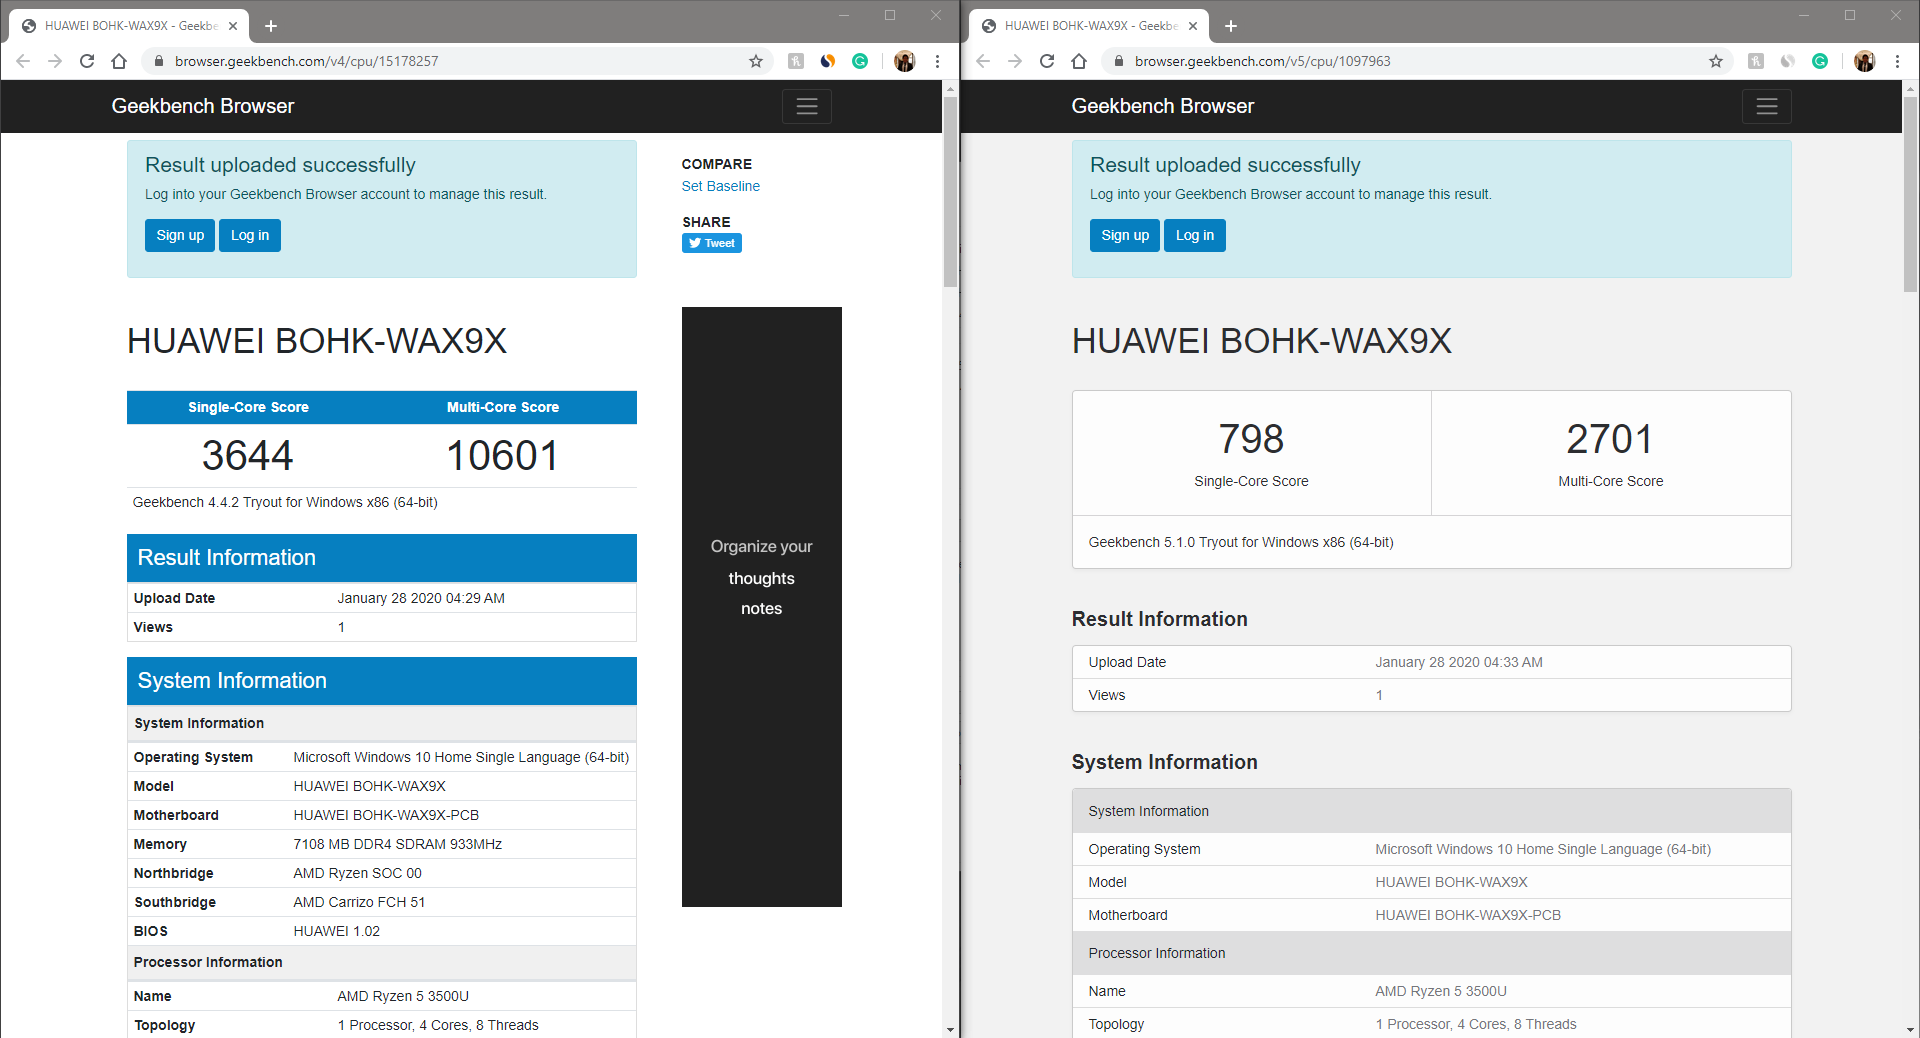Click the single-core score 798
1920x1038 pixels.
[1251, 439]
